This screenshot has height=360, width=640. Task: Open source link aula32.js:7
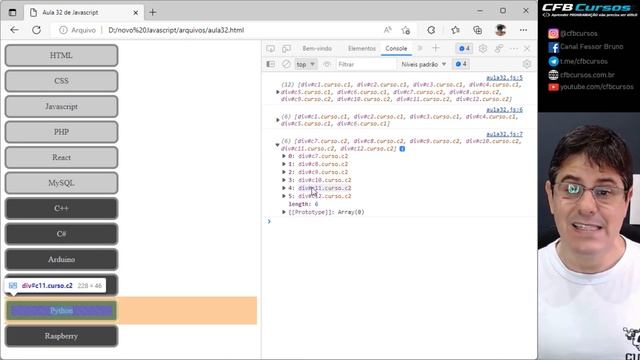click(504, 134)
